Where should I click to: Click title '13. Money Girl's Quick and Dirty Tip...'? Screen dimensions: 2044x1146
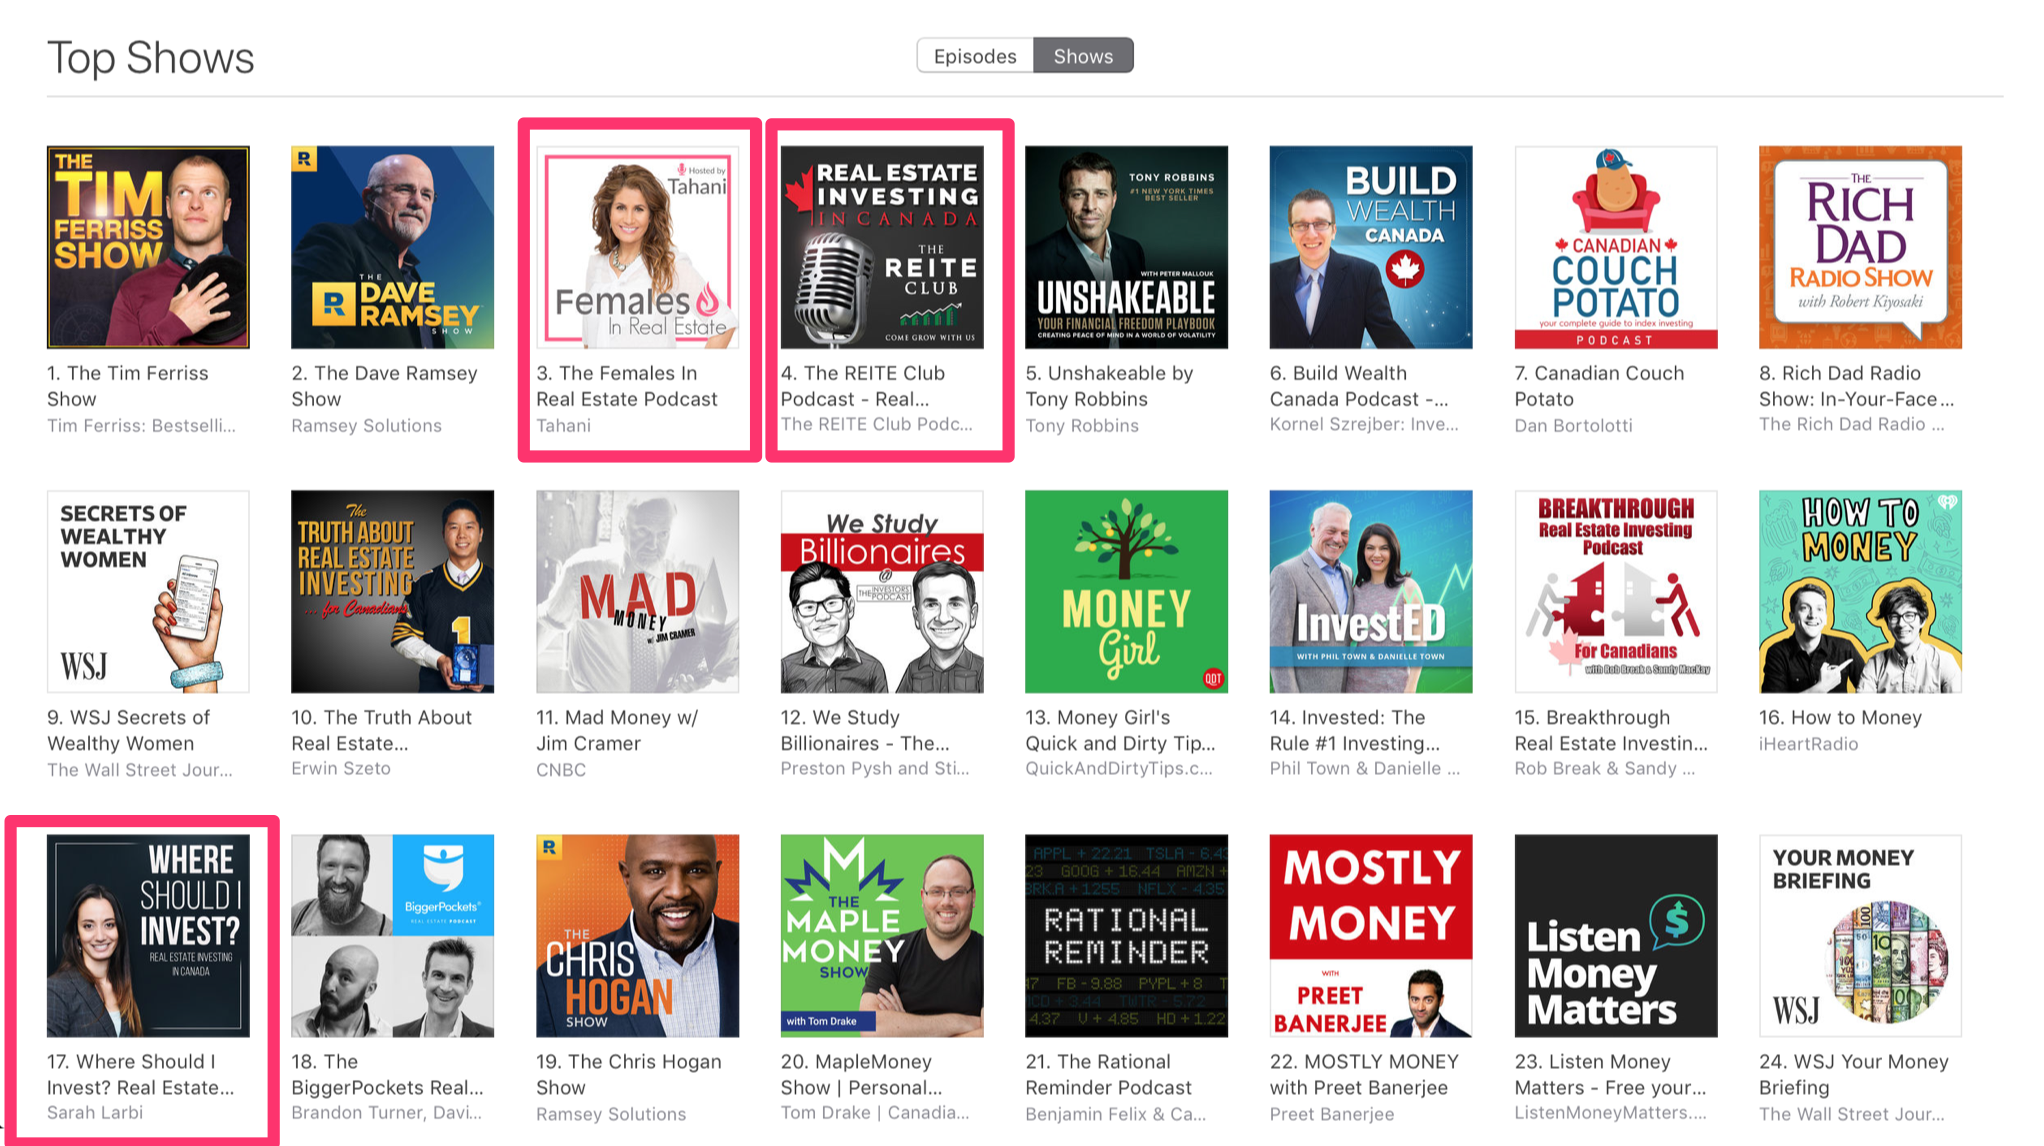coord(1120,730)
